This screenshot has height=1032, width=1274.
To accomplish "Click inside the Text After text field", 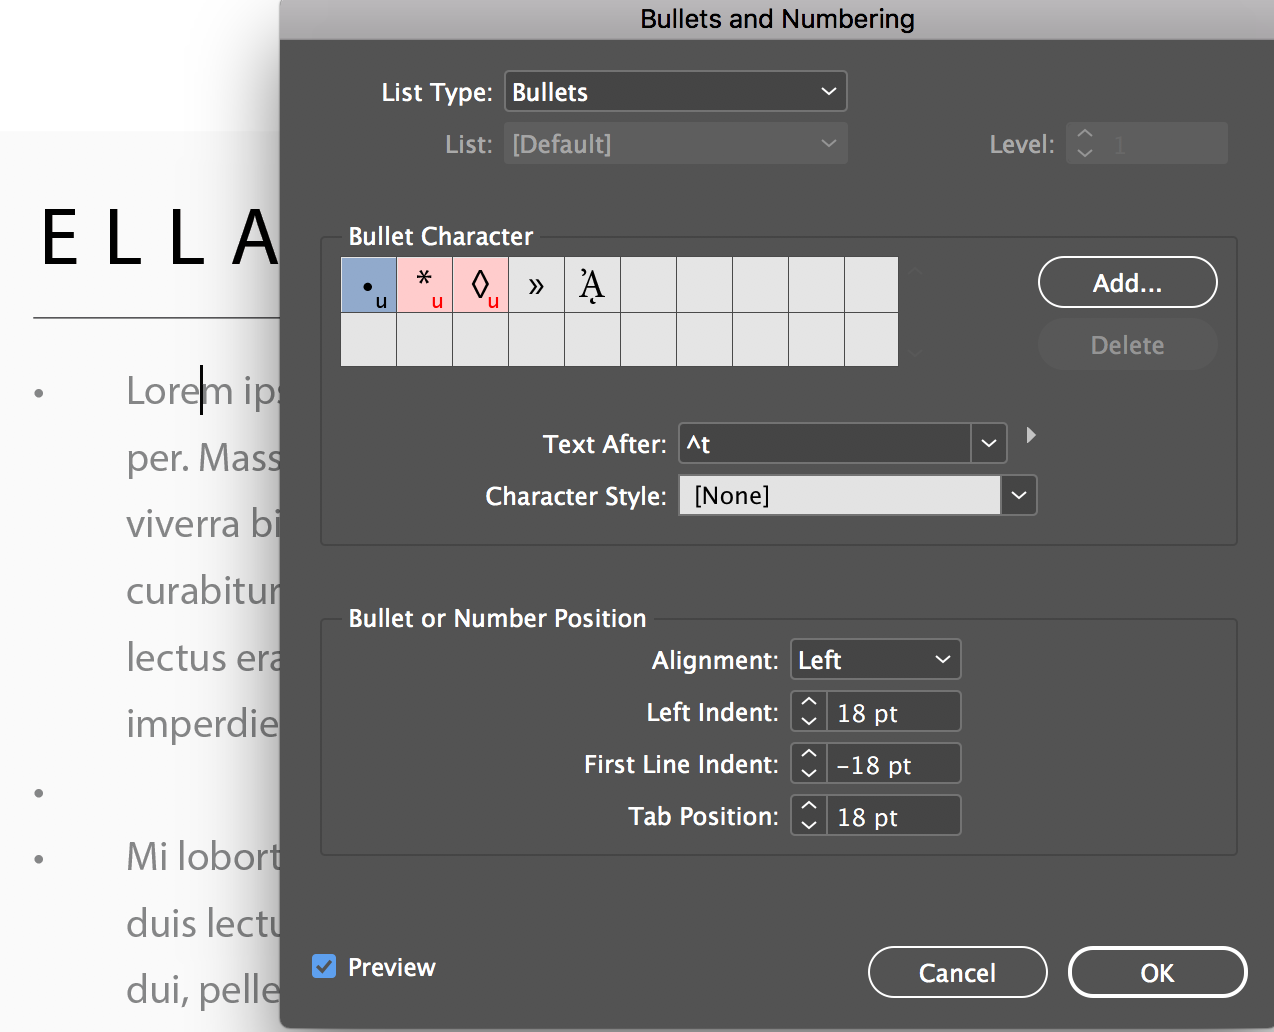I will [820, 443].
